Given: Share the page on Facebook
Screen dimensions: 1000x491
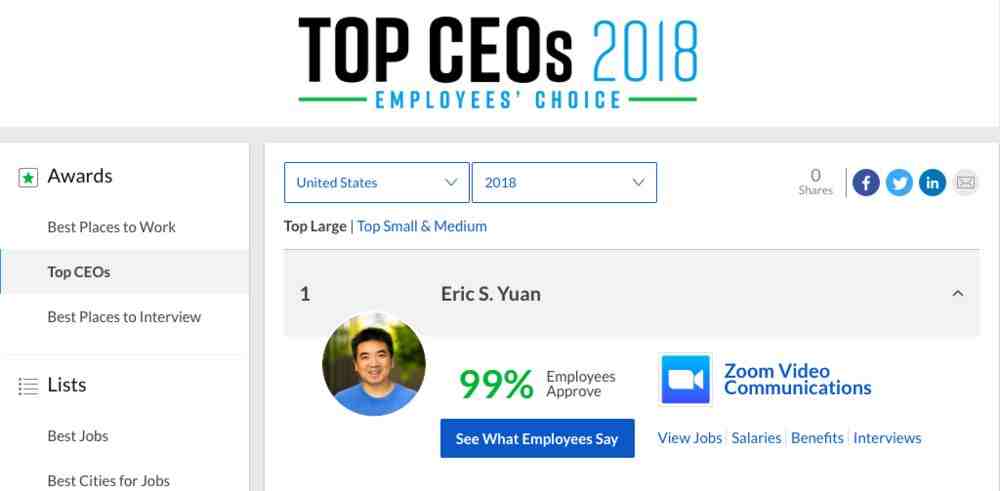Looking at the screenshot, I should click(x=865, y=183).
